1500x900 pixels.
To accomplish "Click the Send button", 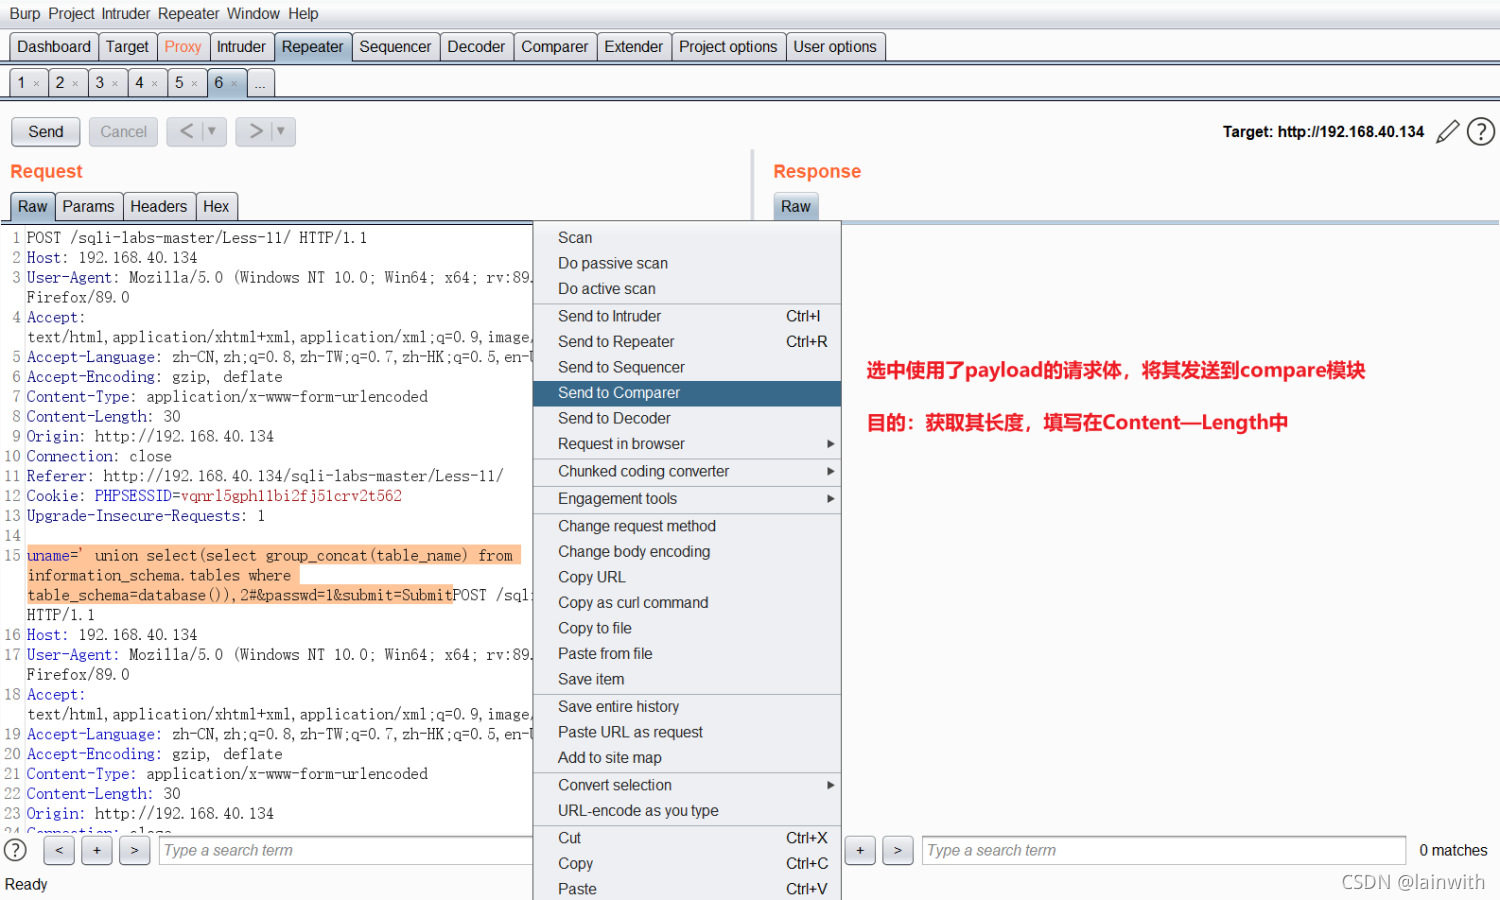I will coord(46,132).
